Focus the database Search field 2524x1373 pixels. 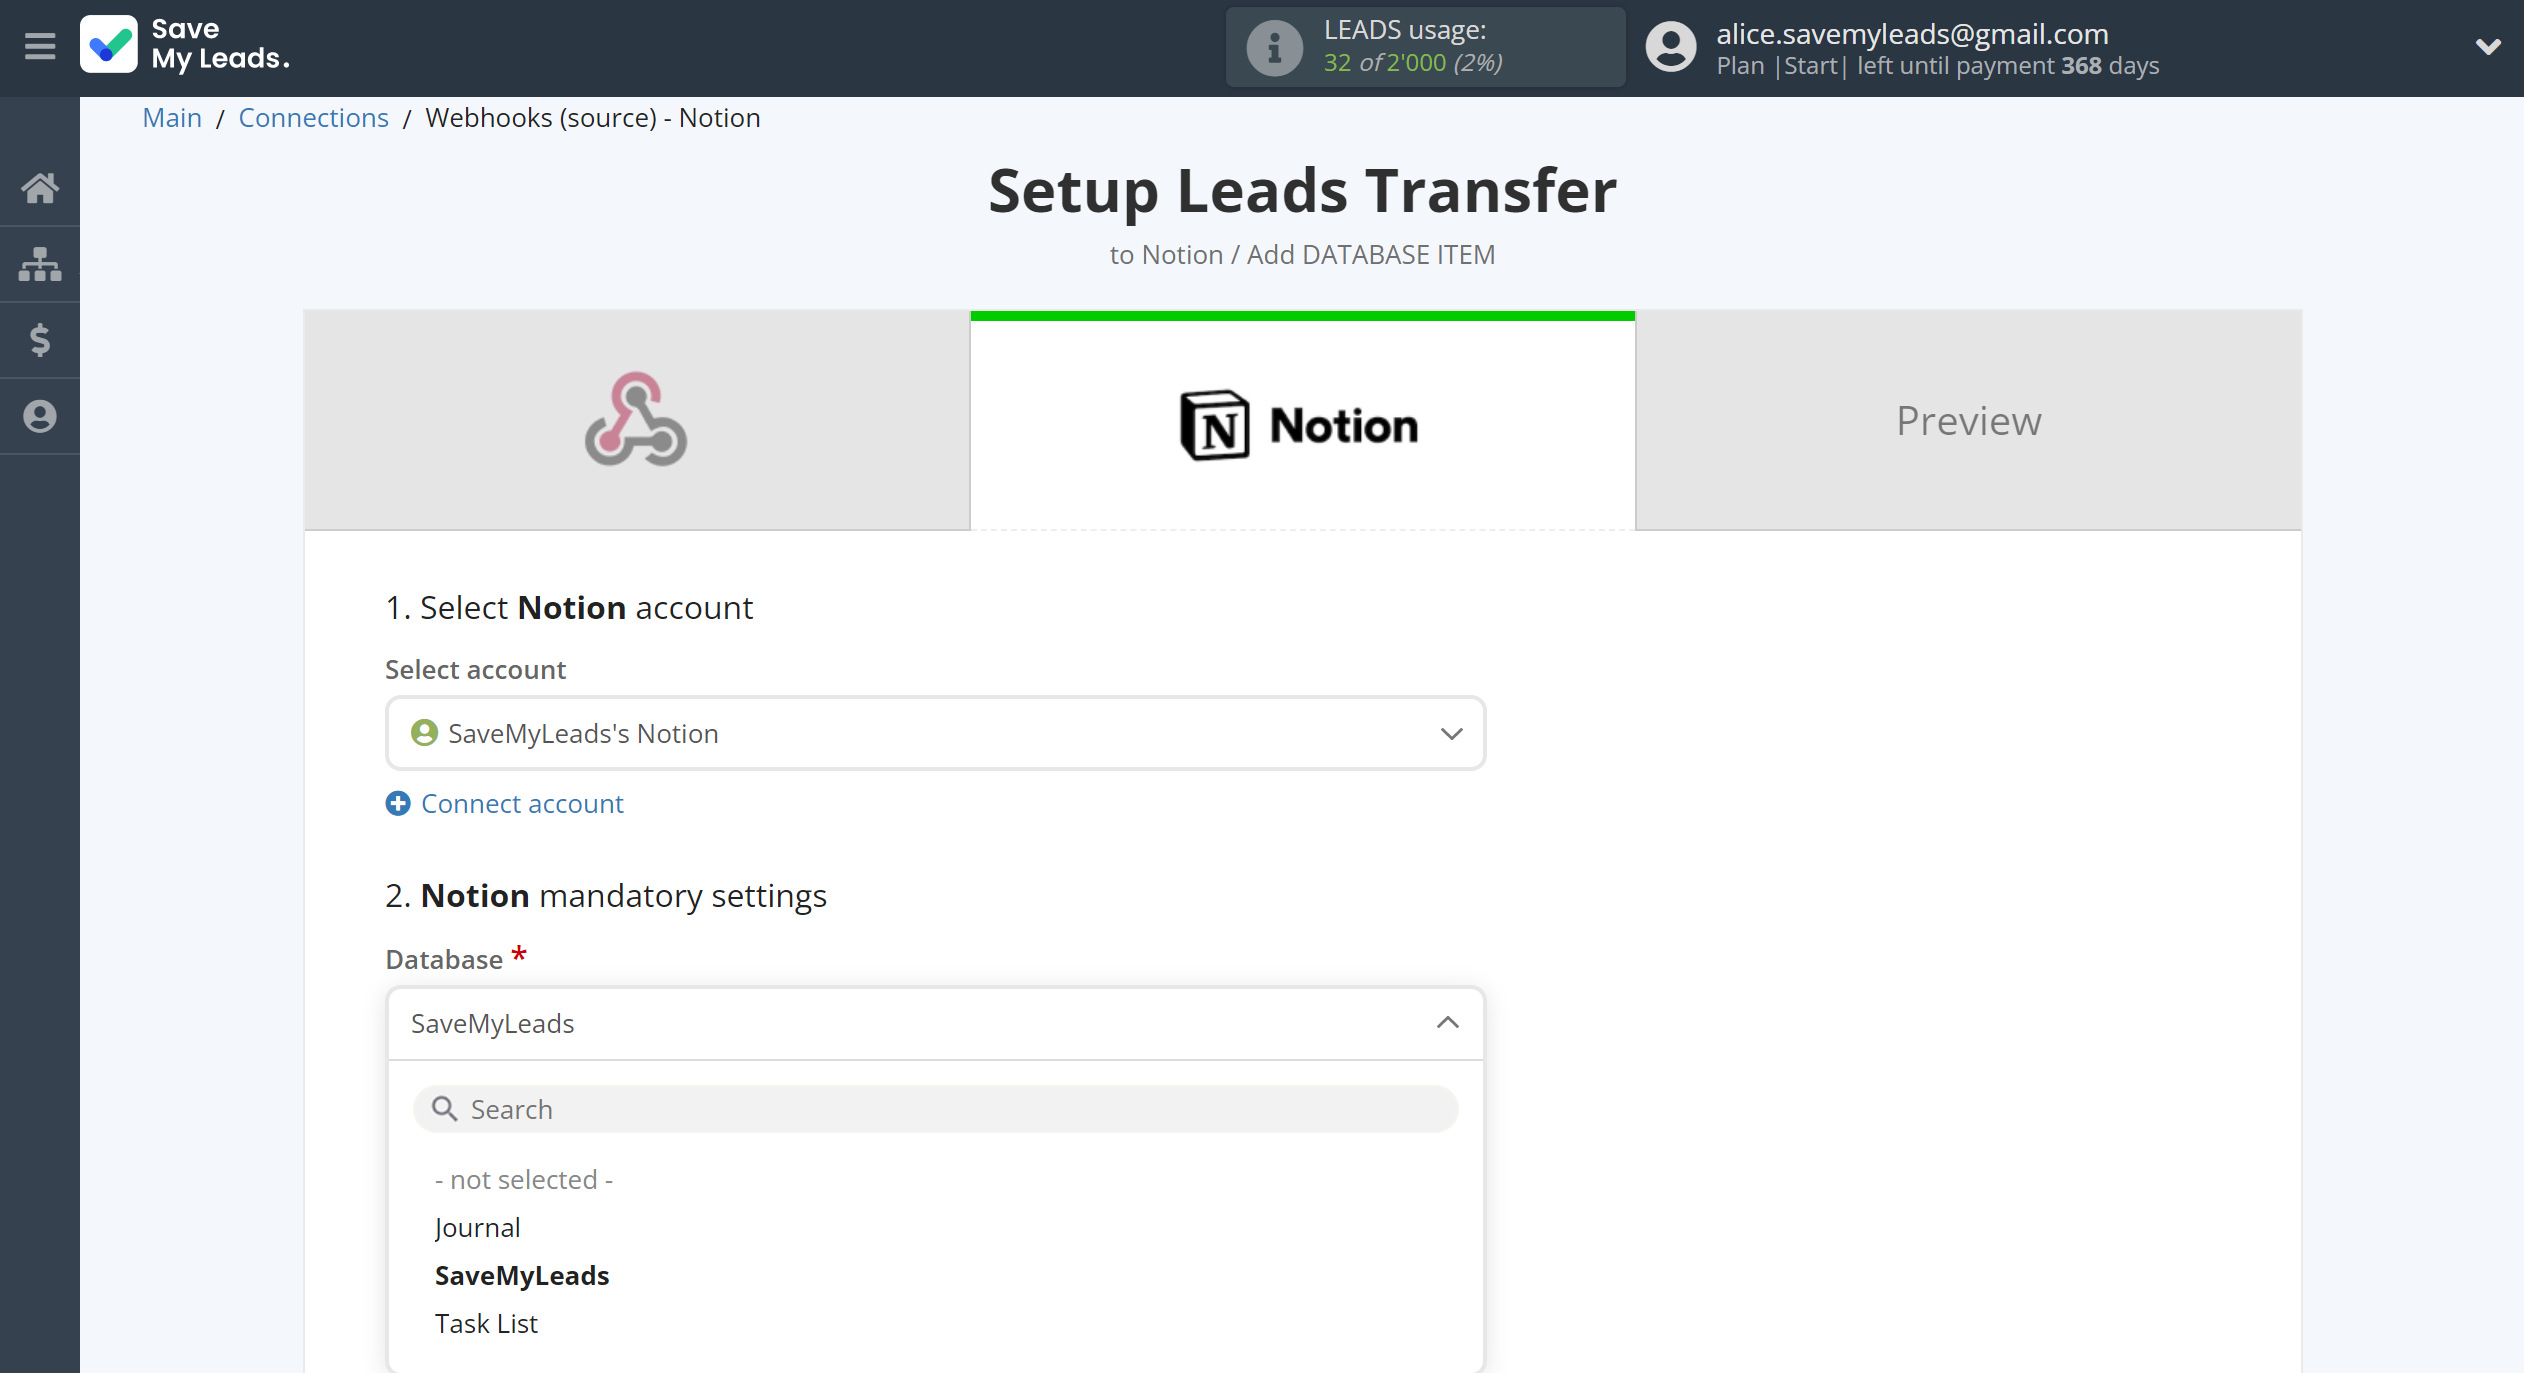(935, 1109)
